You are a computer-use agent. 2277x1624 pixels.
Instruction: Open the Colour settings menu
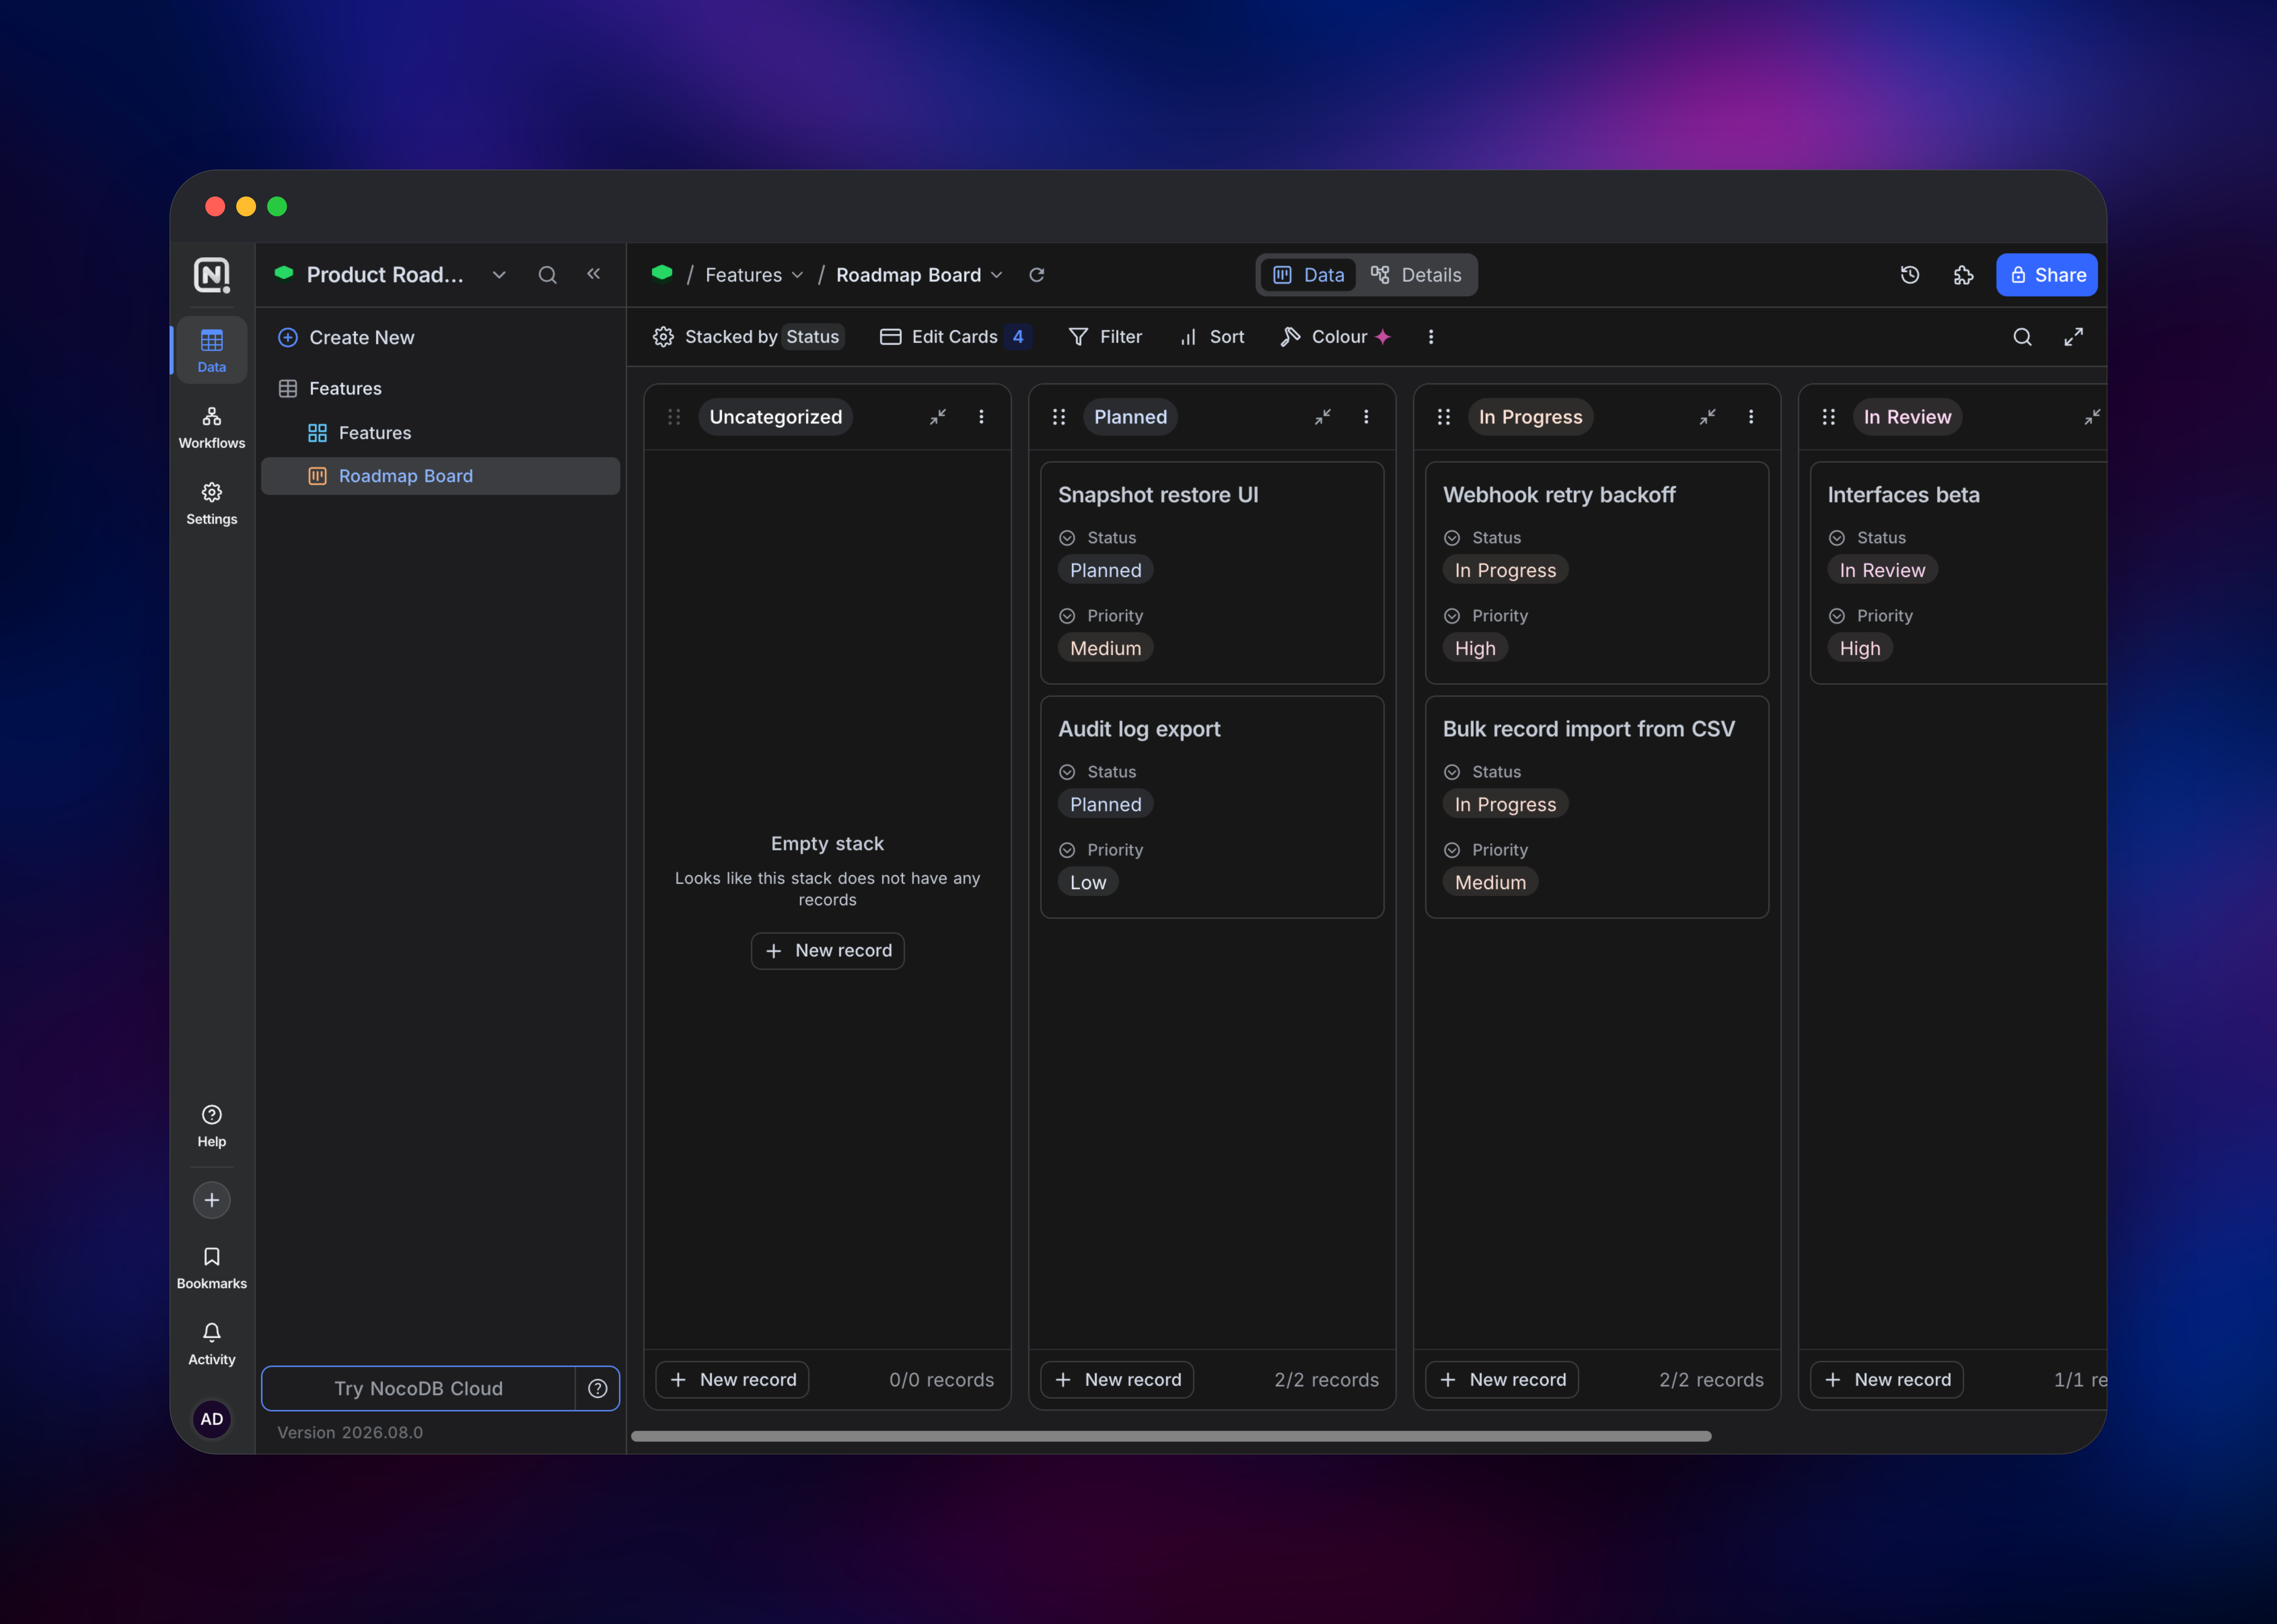[1336, 337]
